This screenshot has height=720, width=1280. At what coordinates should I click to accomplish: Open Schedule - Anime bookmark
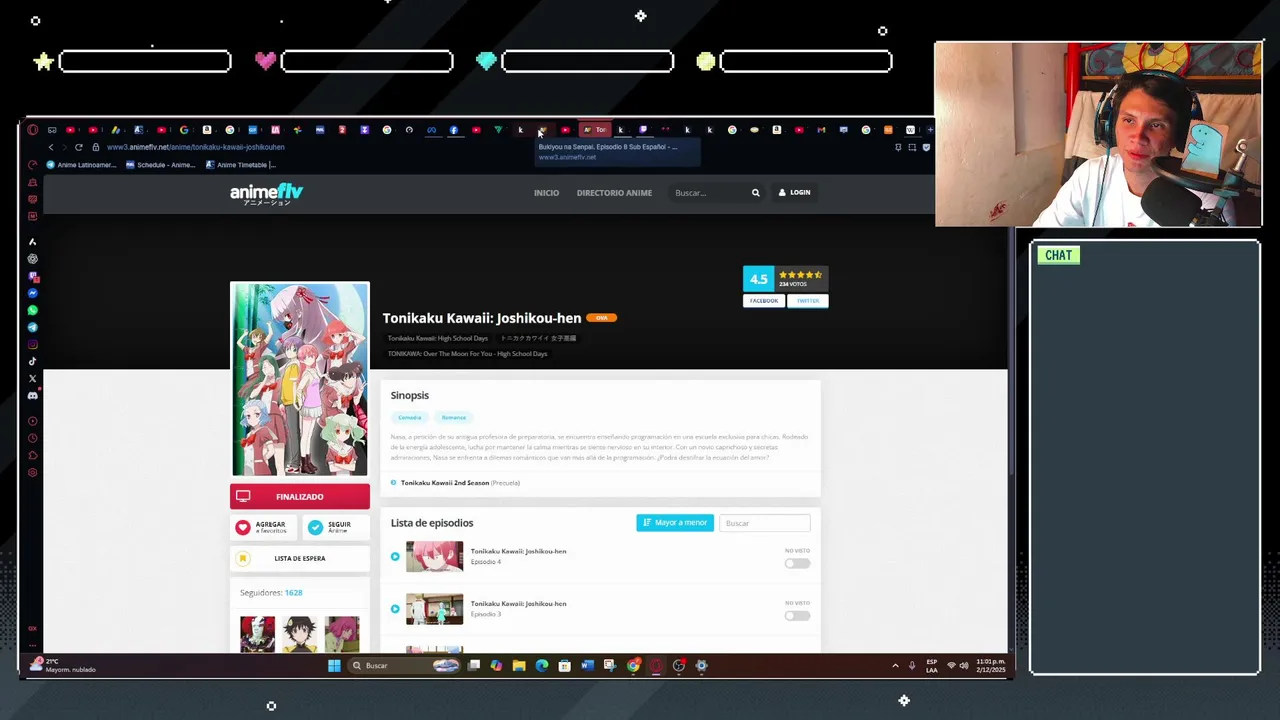pyautogui.click(x=160, y=165)
